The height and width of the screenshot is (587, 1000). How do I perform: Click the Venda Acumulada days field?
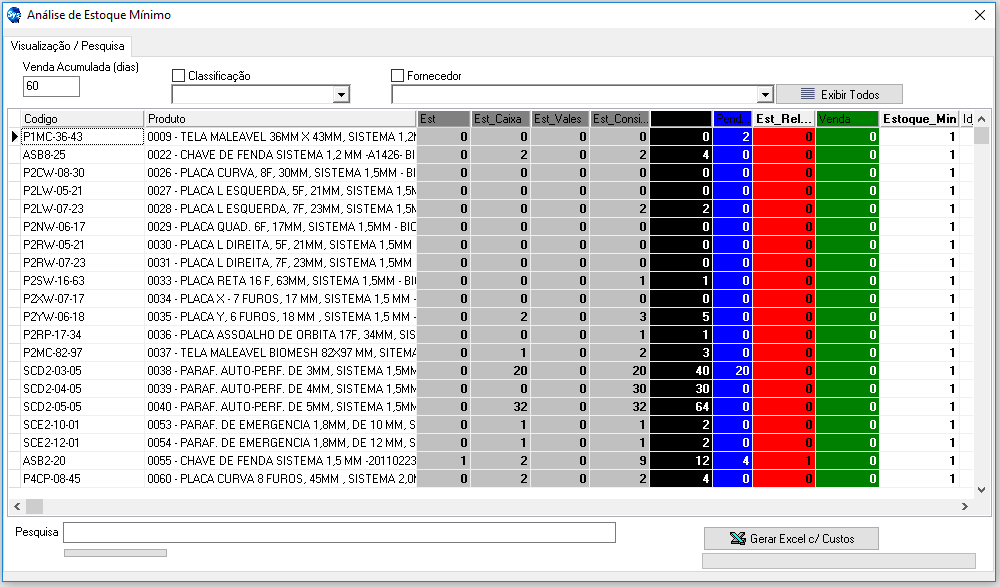point(51,87)
